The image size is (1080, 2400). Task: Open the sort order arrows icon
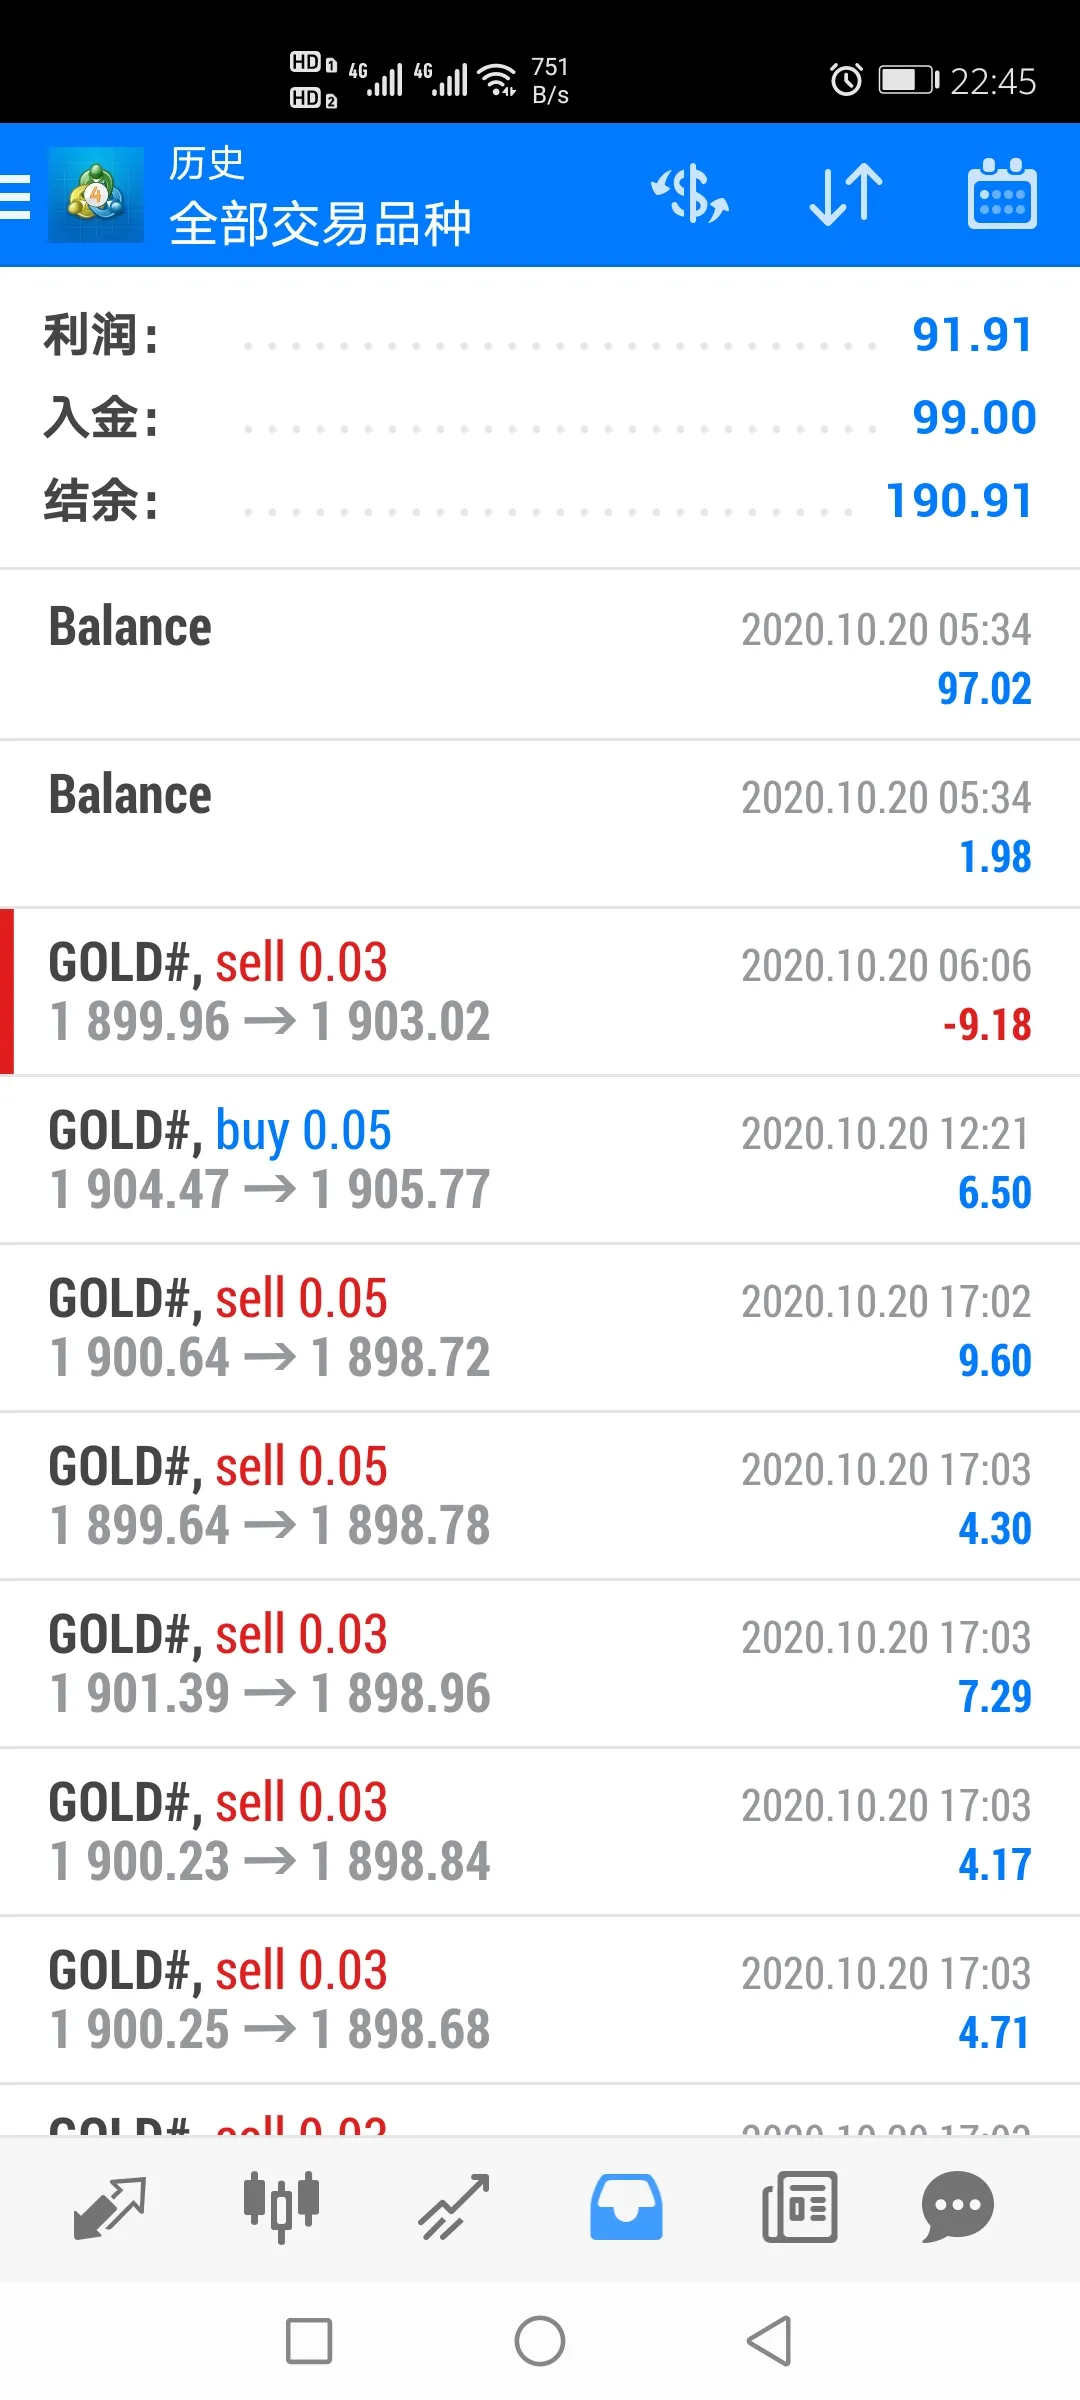click(846, 194)
